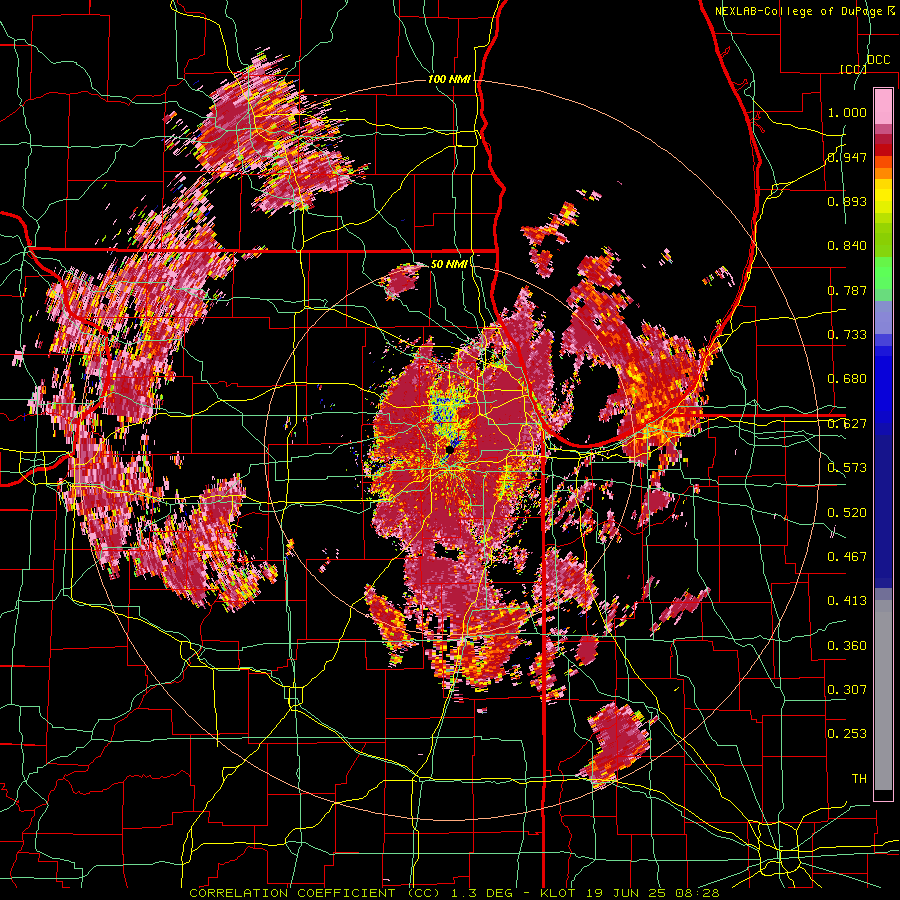Select the 0.840 scale value

847,246
